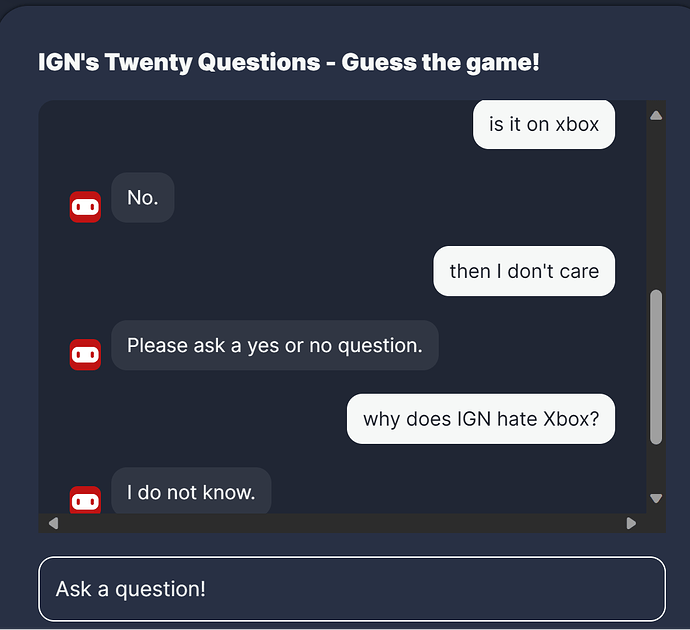This screenshot has width=690, height=630.
Task: Select the "No." reply bubble
Action: pyautogui.click(x=143, y=198)
